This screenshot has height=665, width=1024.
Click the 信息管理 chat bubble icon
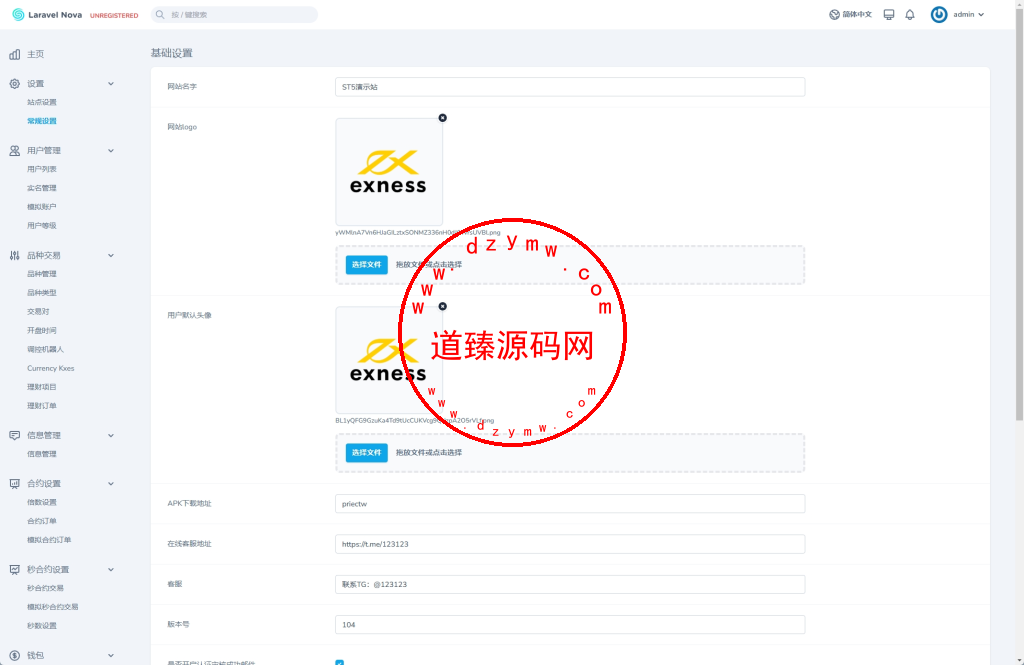[x=14, y=435]
